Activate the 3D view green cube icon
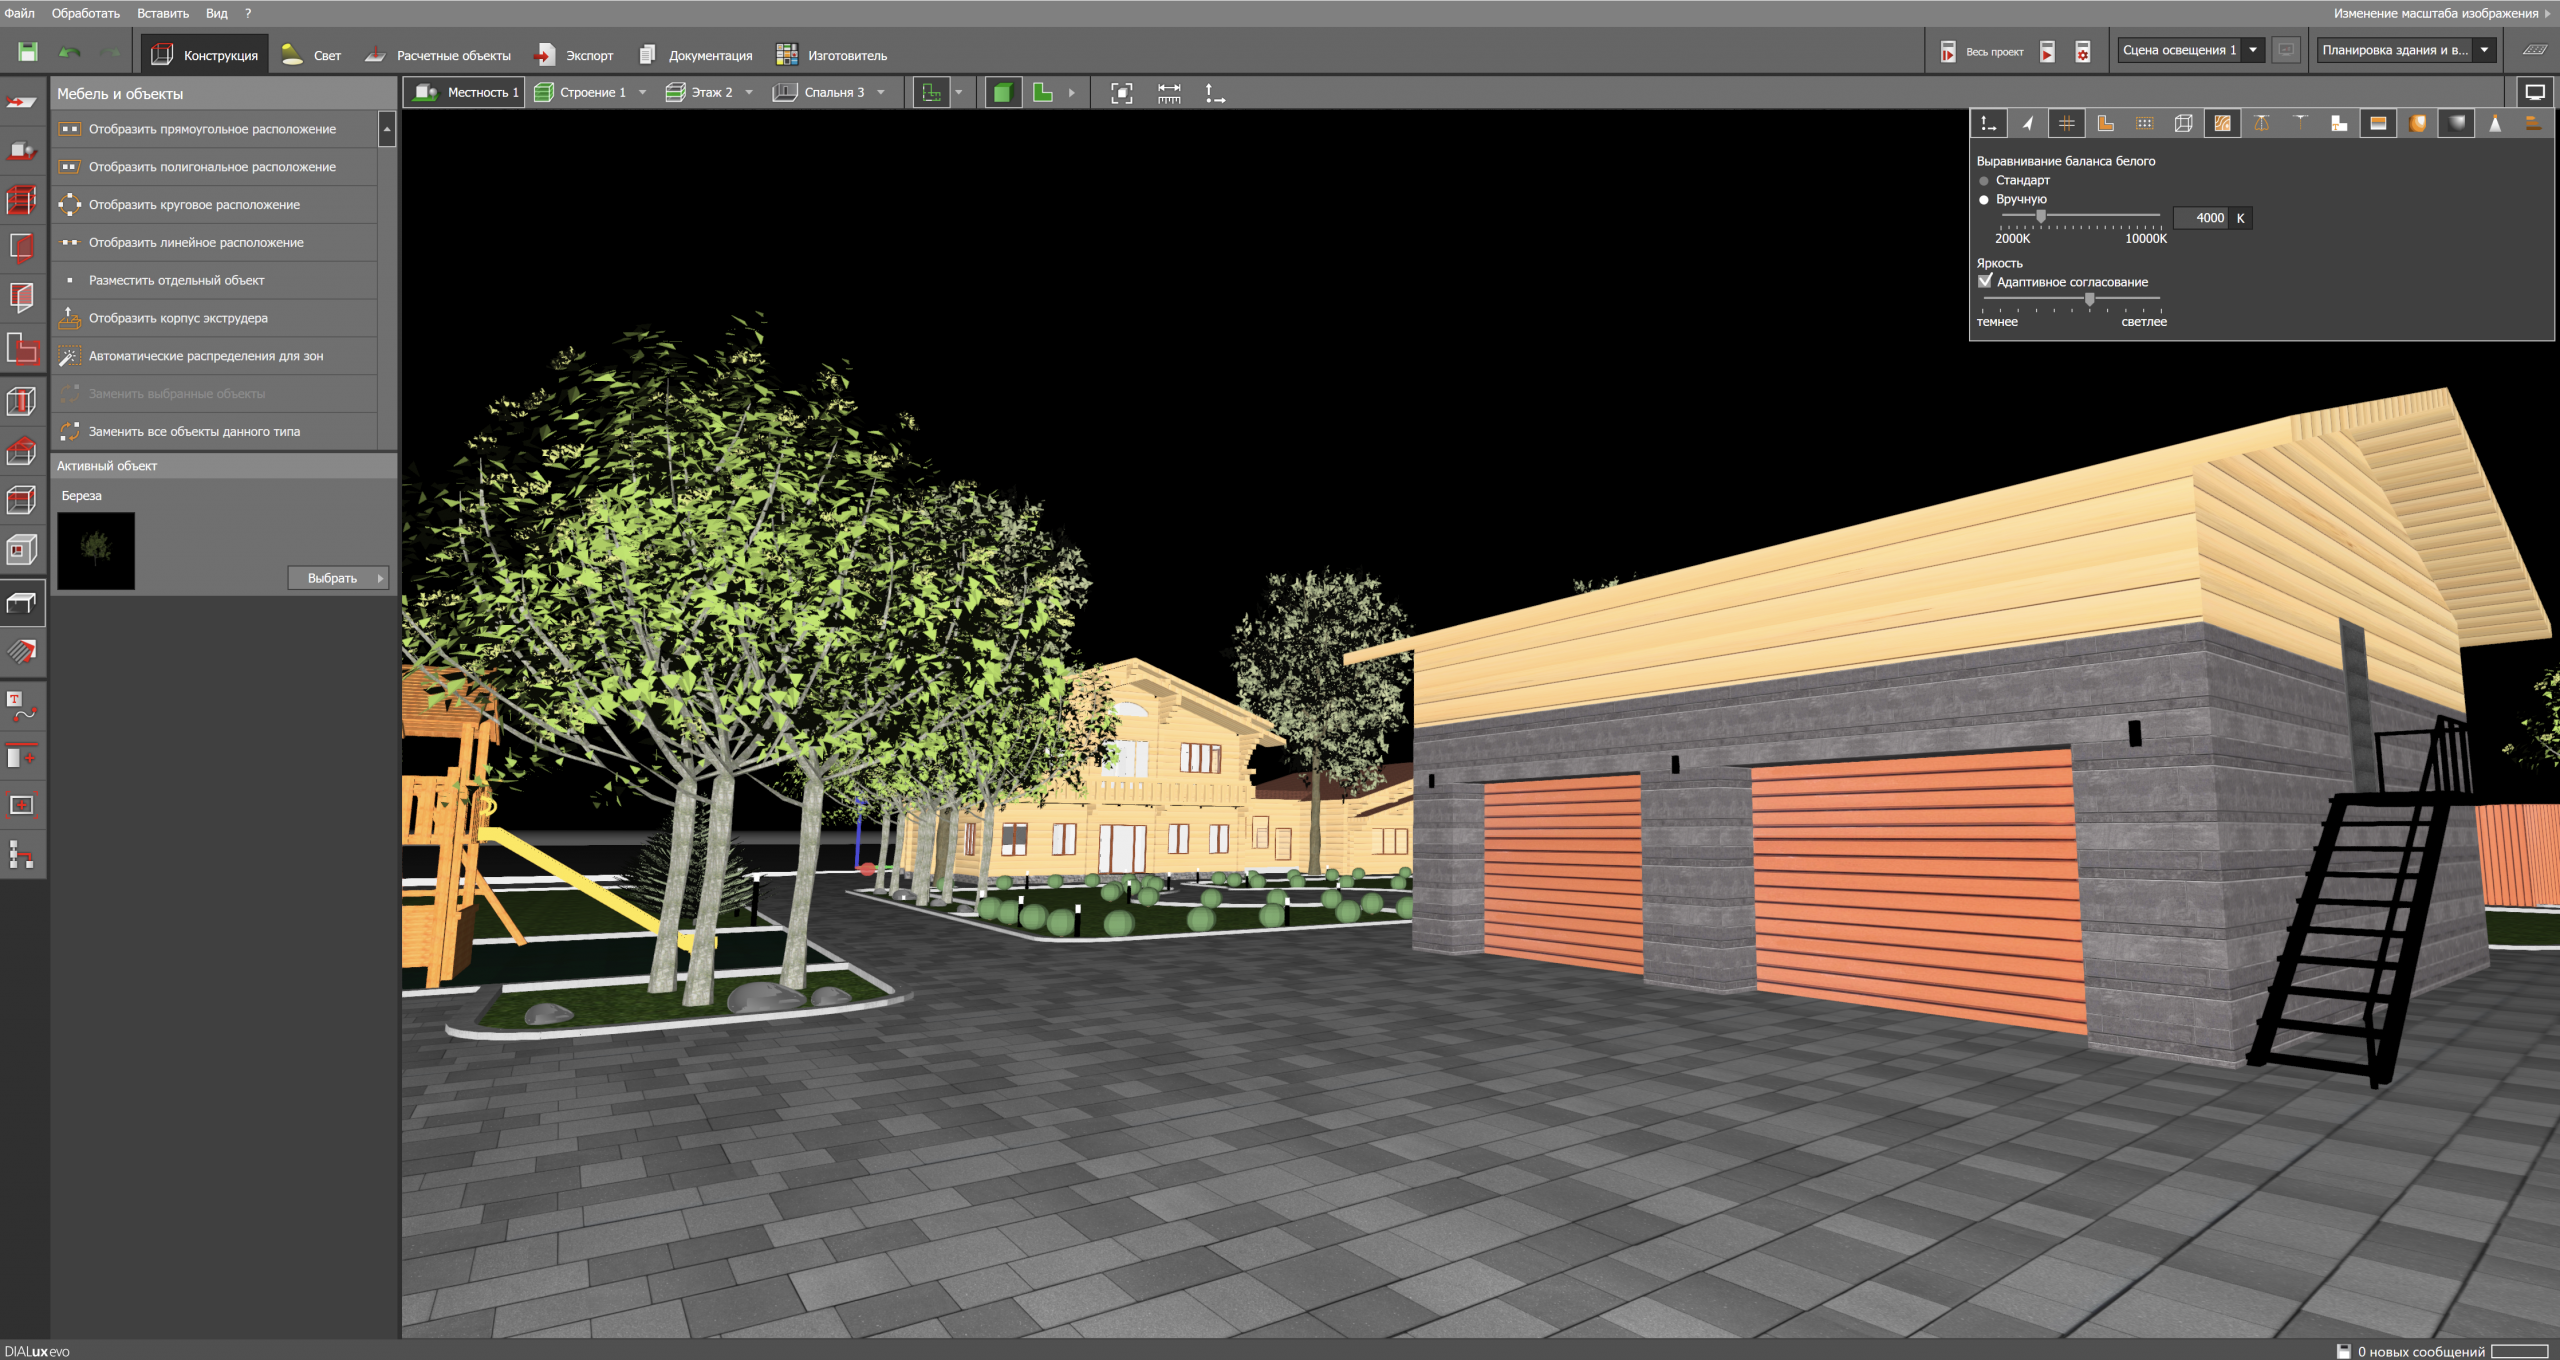This screenshot has height=1360, width=2560. (x=1003, y=93)
